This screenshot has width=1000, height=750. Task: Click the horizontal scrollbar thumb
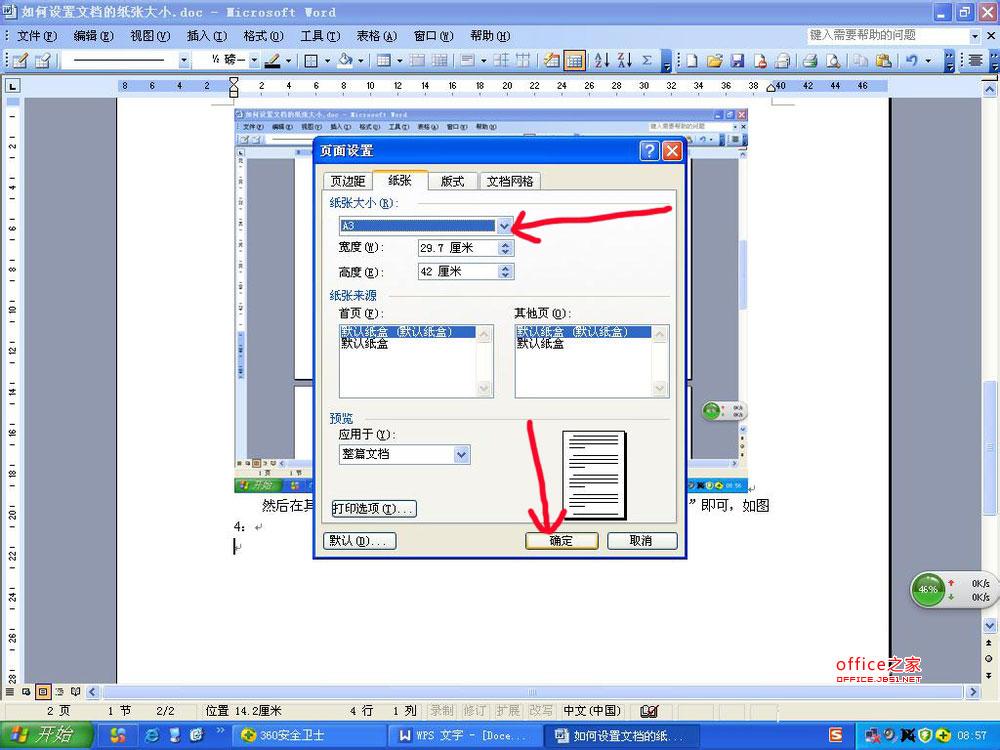[x=532, y=692]
